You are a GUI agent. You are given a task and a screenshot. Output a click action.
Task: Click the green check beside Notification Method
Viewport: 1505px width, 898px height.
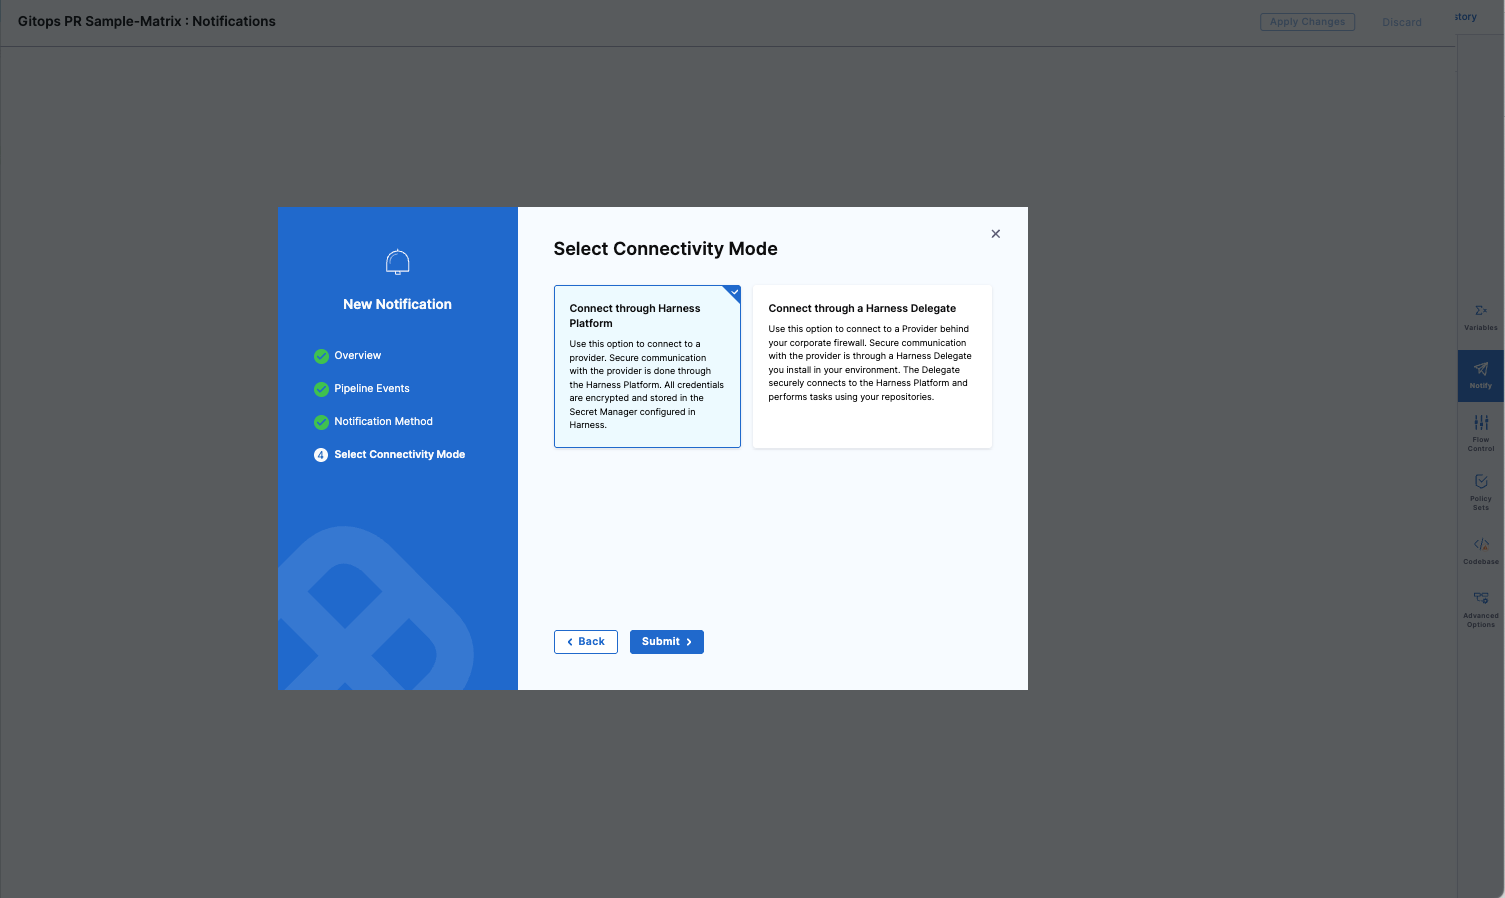tap(321, 422)
